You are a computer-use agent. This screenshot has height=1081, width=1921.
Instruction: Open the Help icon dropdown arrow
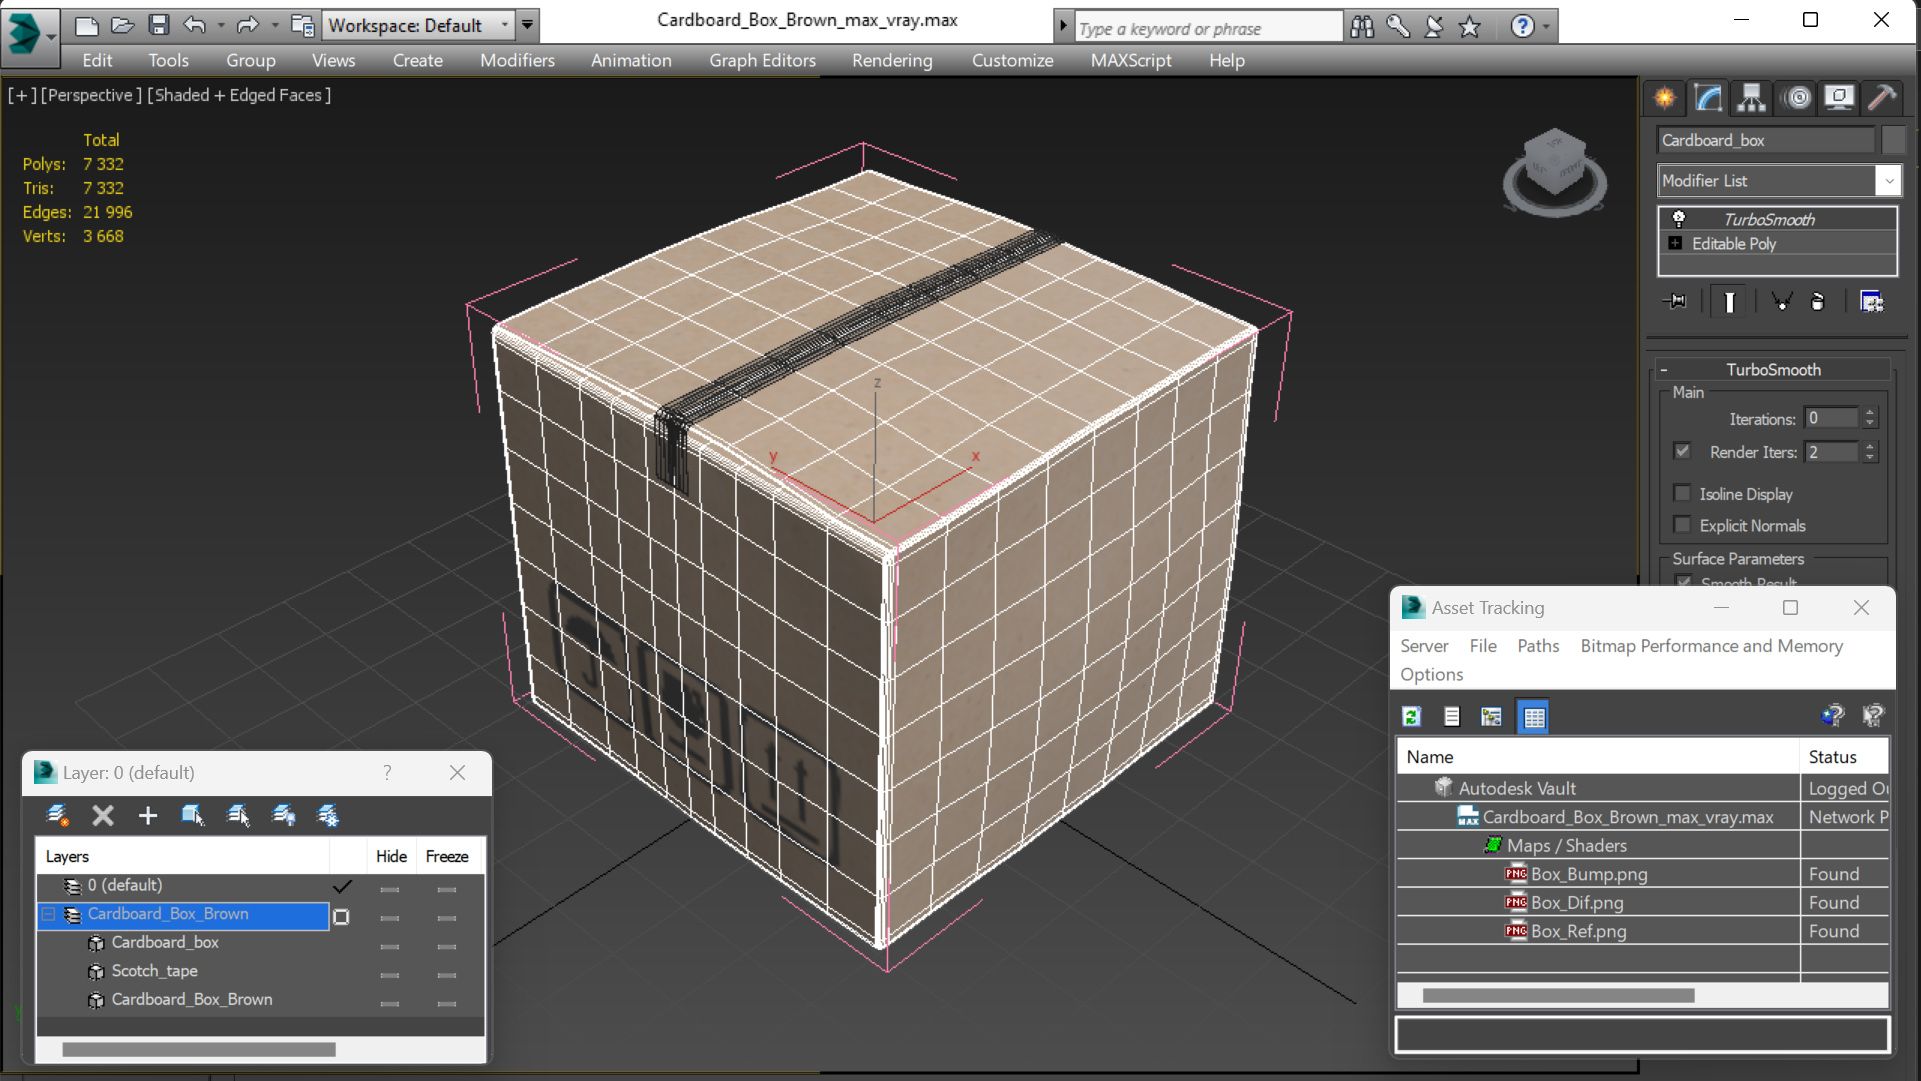tap(1546, 27)
